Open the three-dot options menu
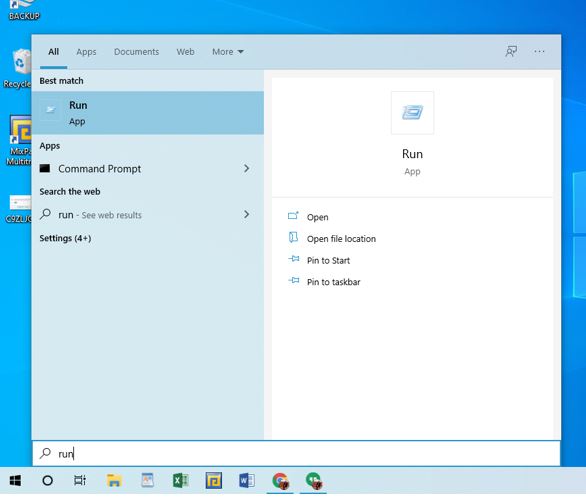The height and width of the screenshot is (497, 586). click(x=539, y=52)
